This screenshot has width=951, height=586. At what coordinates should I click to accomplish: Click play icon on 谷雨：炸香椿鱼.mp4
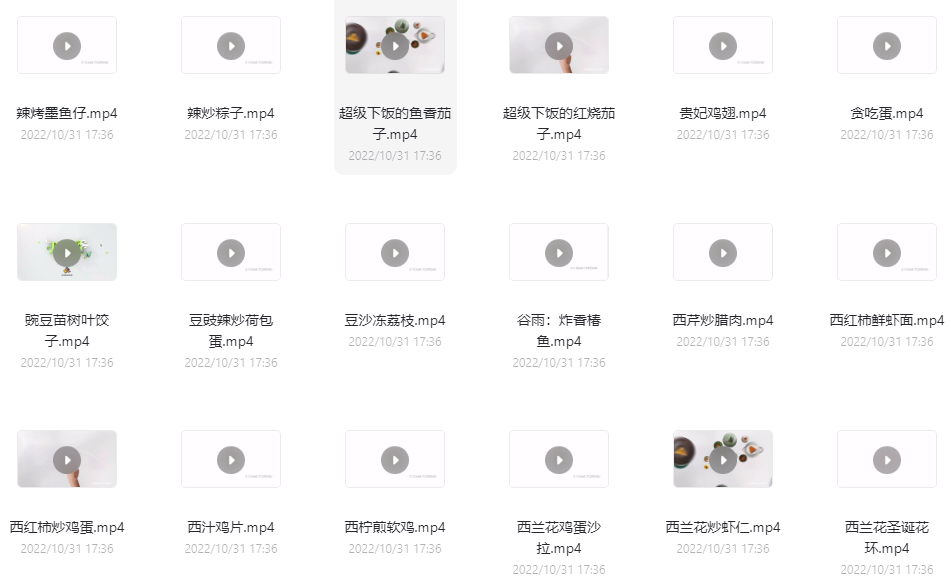[559, 253]
